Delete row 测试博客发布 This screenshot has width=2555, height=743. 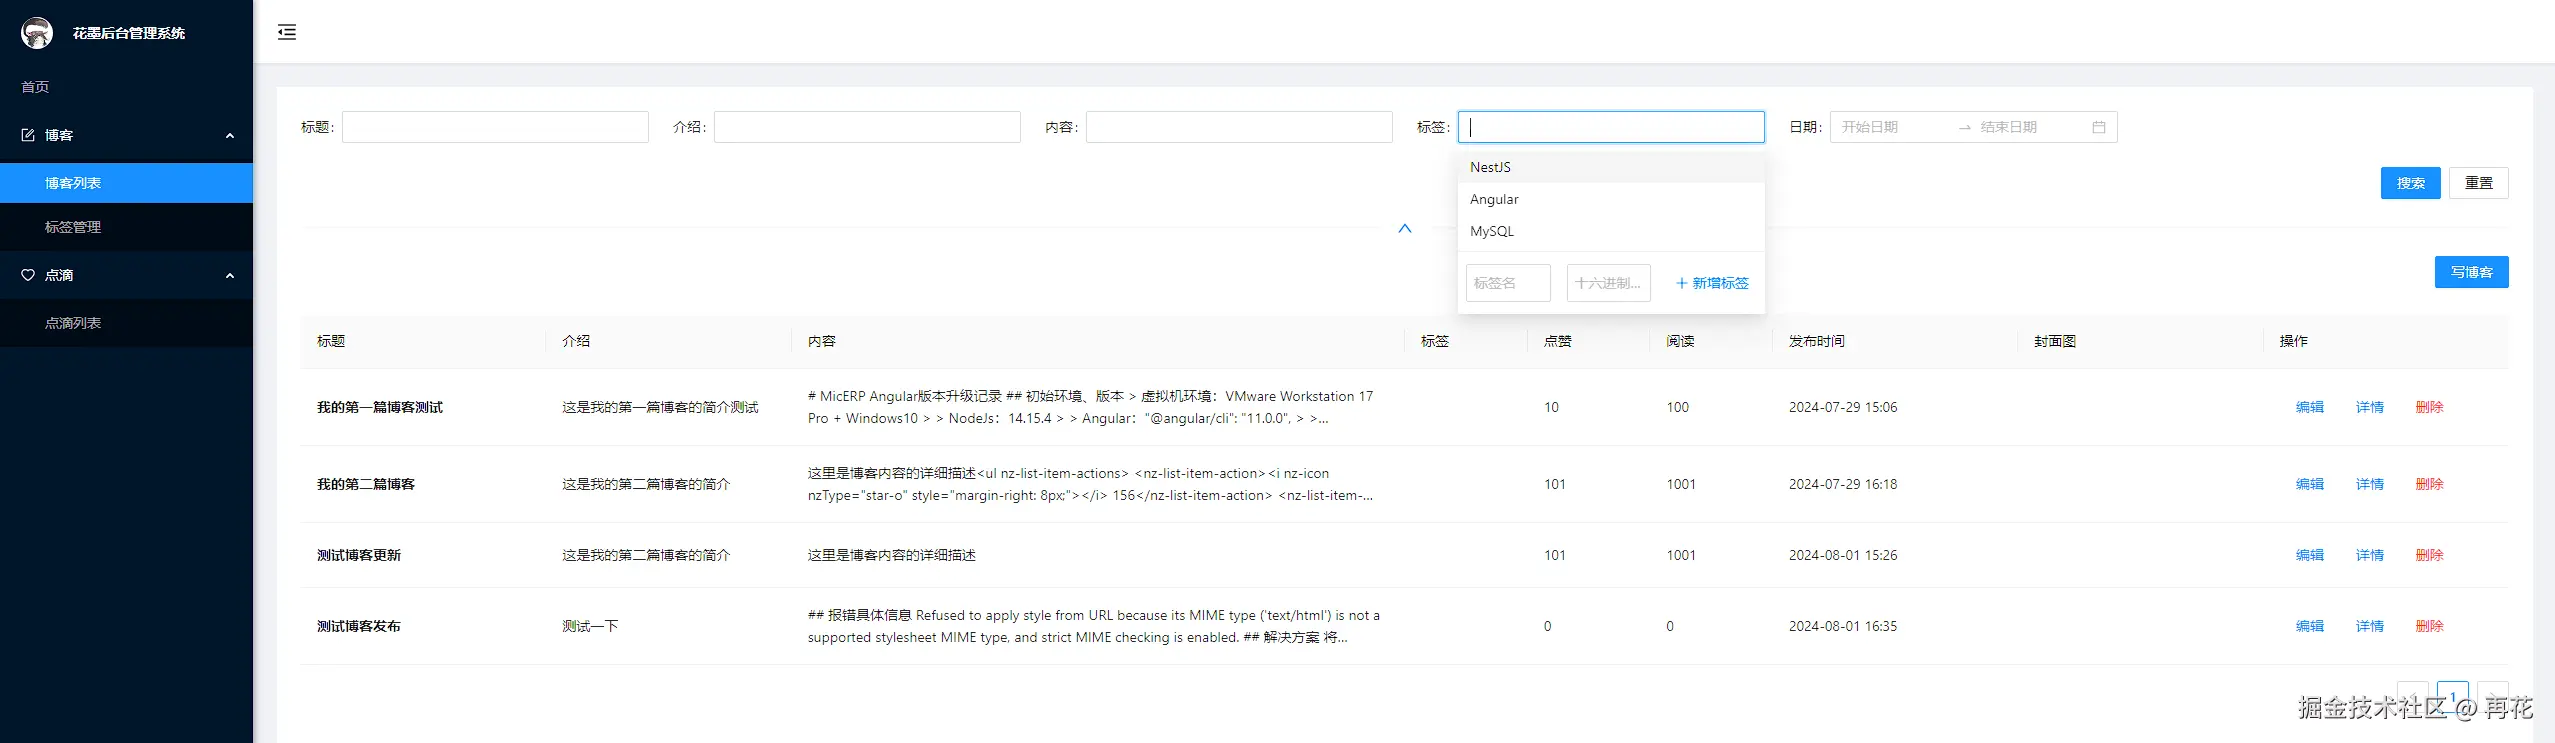2429,626
